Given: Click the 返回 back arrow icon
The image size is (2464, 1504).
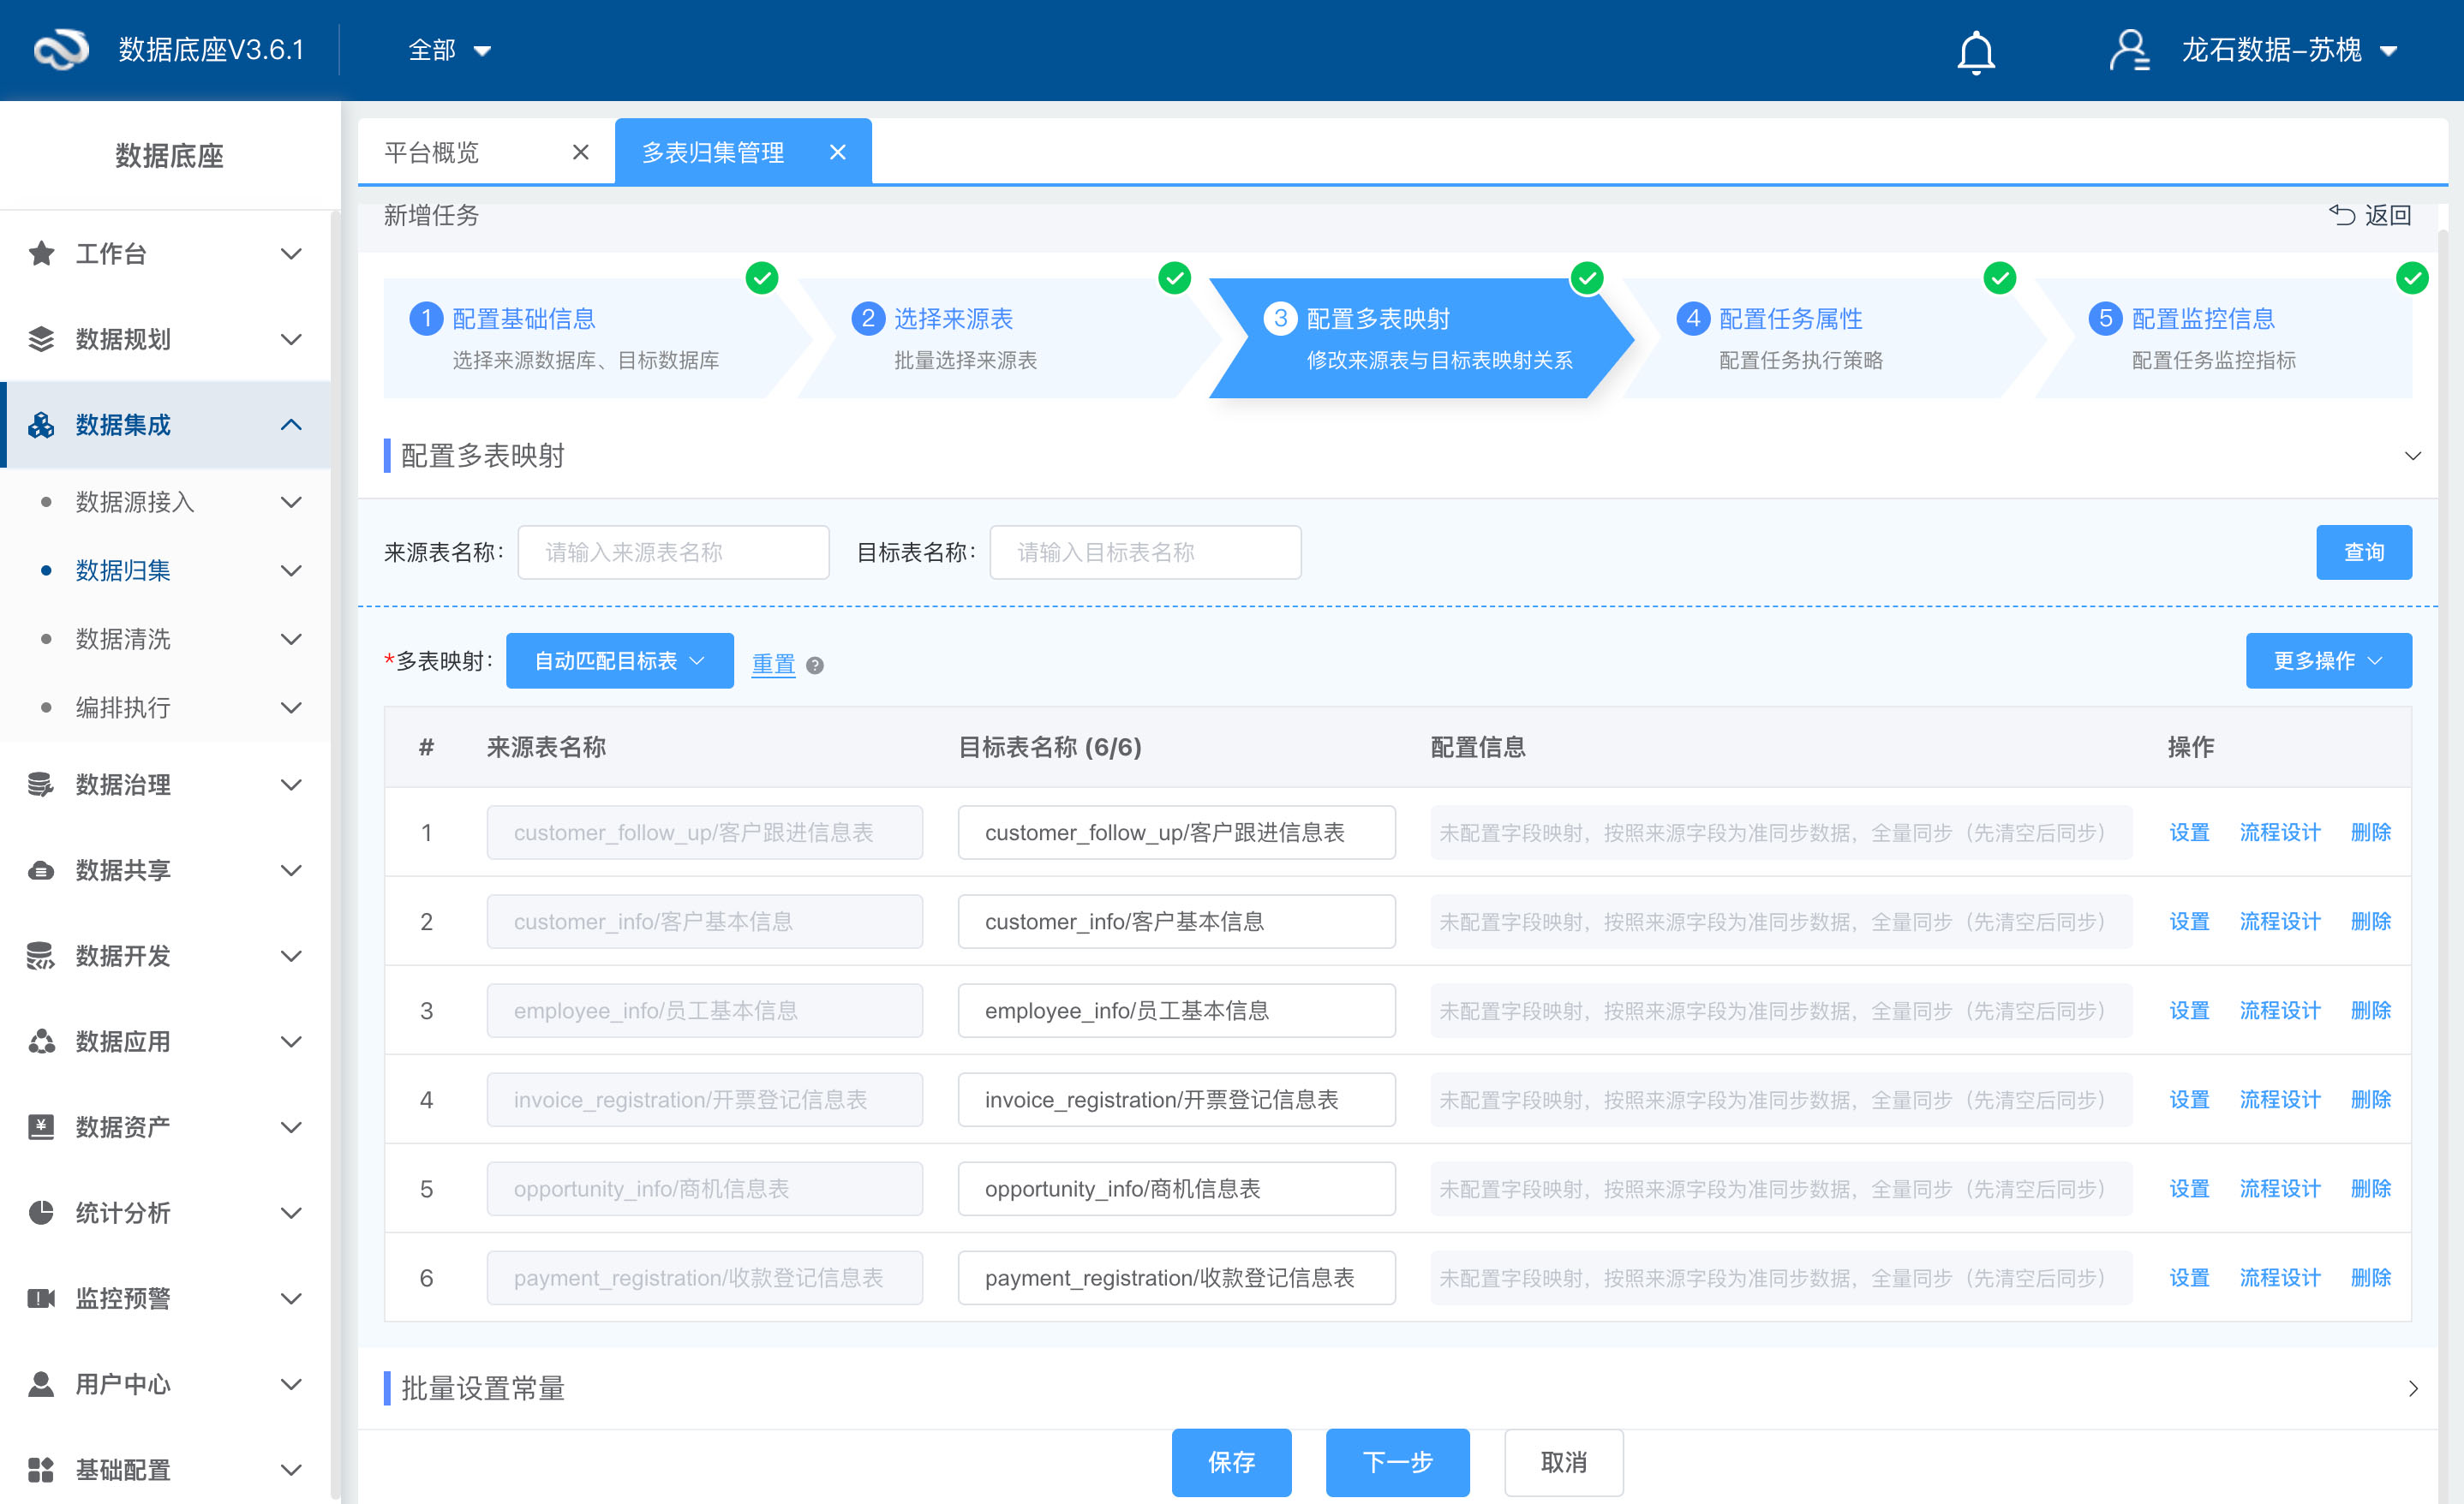Looking at the screenshot, I should click(x=2341, y=215).
